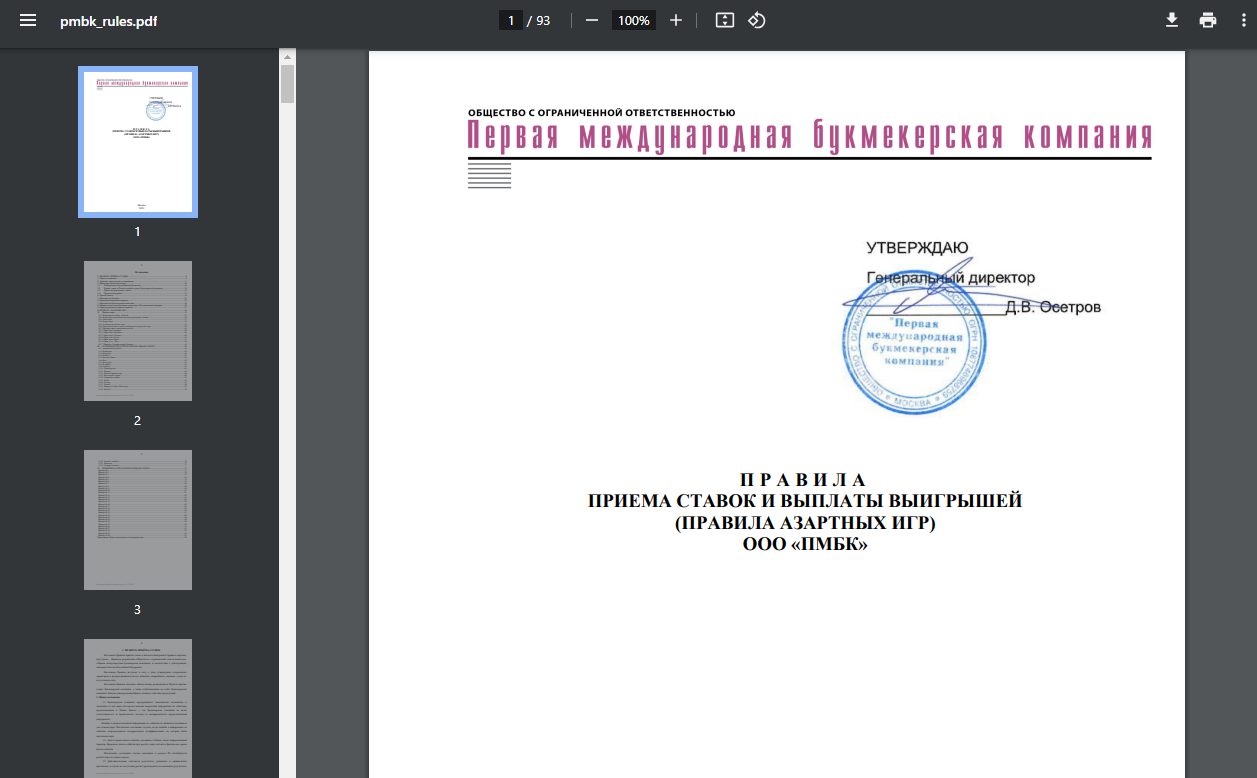The height and width of the screenshot is (778, 1257).
Task: Click the "(ПРАВИЛА АЗАРТНЫХ ИГР)" line
Action: 805,523
